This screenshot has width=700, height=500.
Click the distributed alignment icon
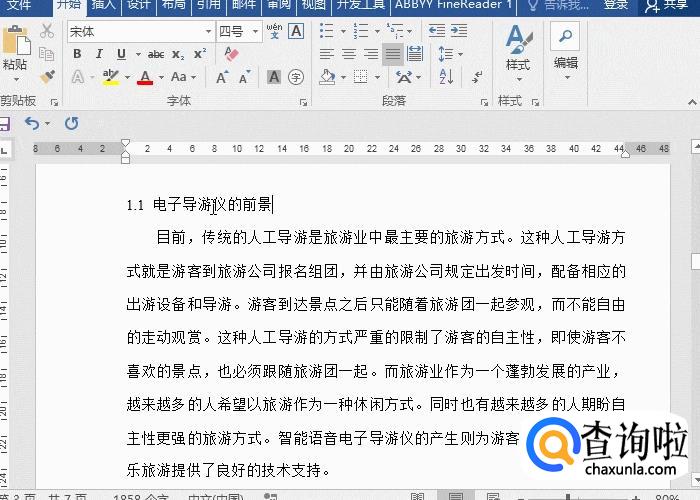(415, 54)
